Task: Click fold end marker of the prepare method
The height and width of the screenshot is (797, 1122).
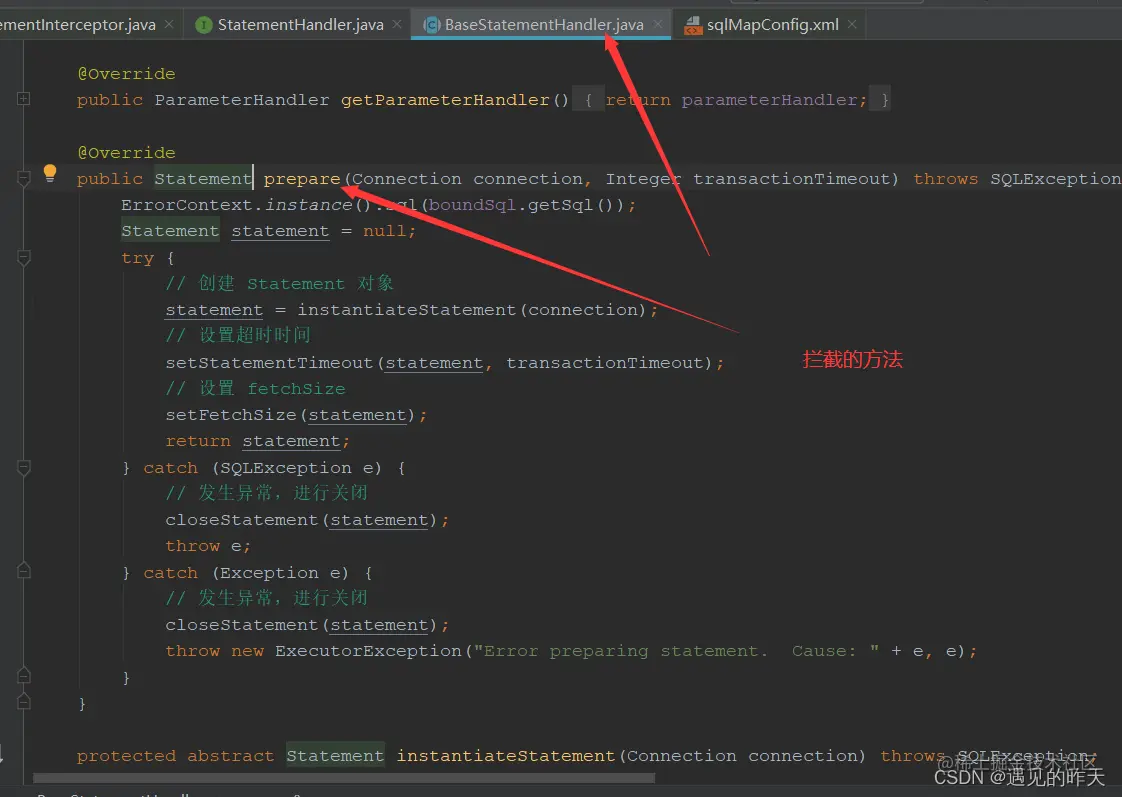Action: pyautogui.click(x=24, y=702)
